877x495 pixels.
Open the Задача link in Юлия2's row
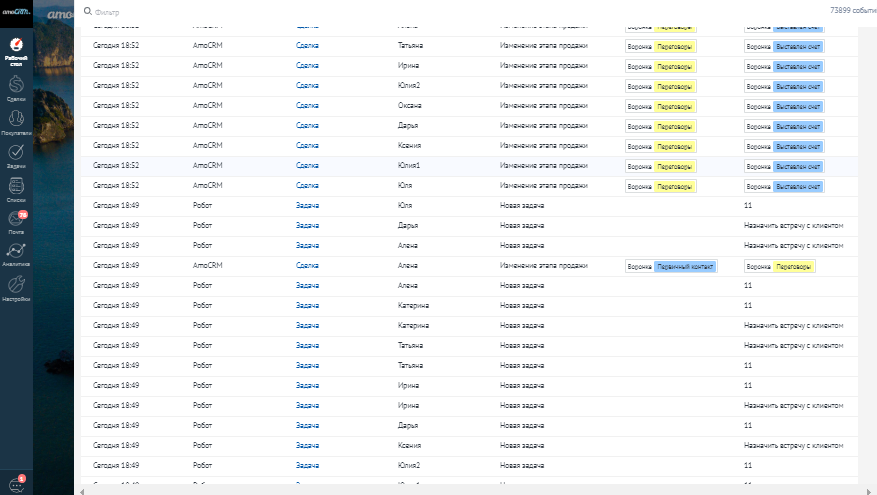tap(307, 465)
